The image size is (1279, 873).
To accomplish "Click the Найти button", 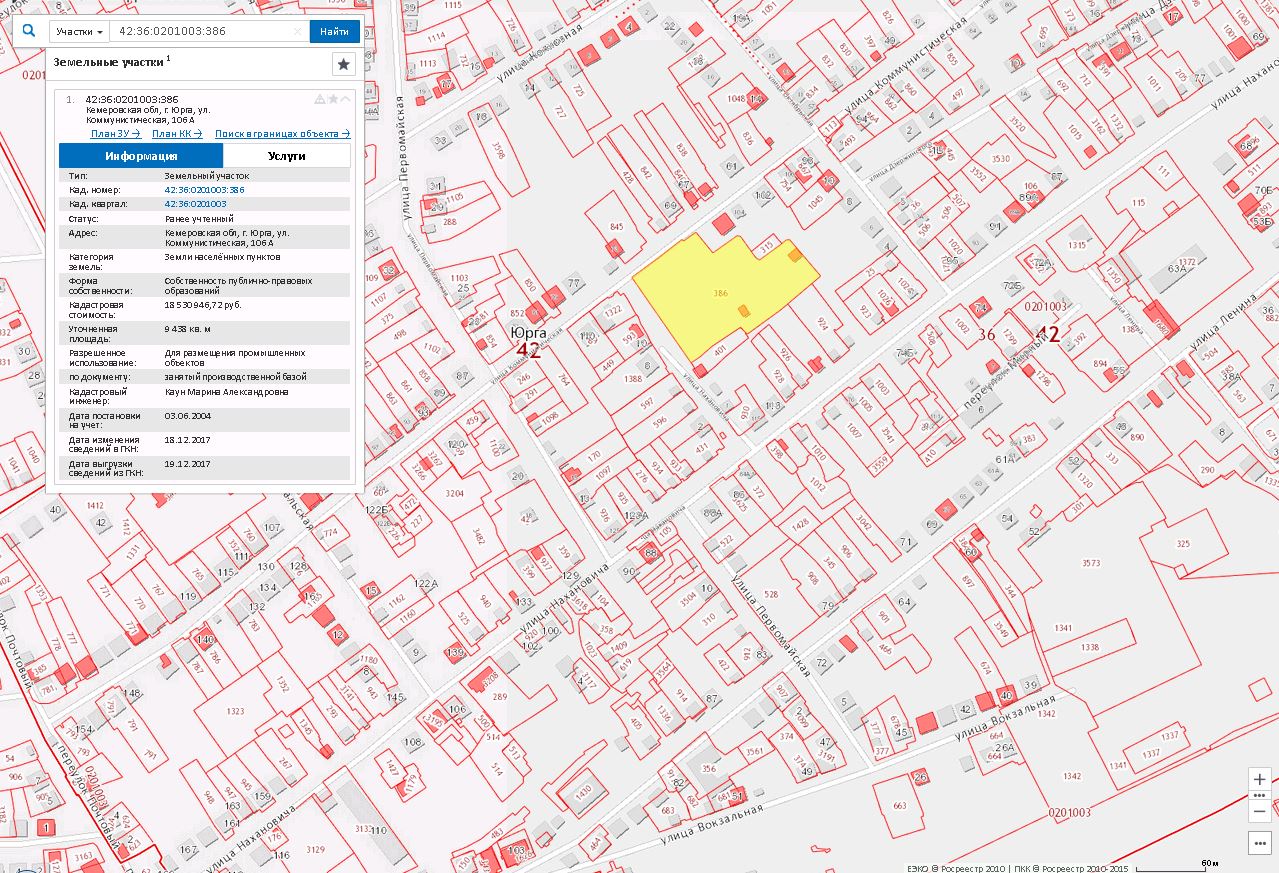I will coord(335,32).
